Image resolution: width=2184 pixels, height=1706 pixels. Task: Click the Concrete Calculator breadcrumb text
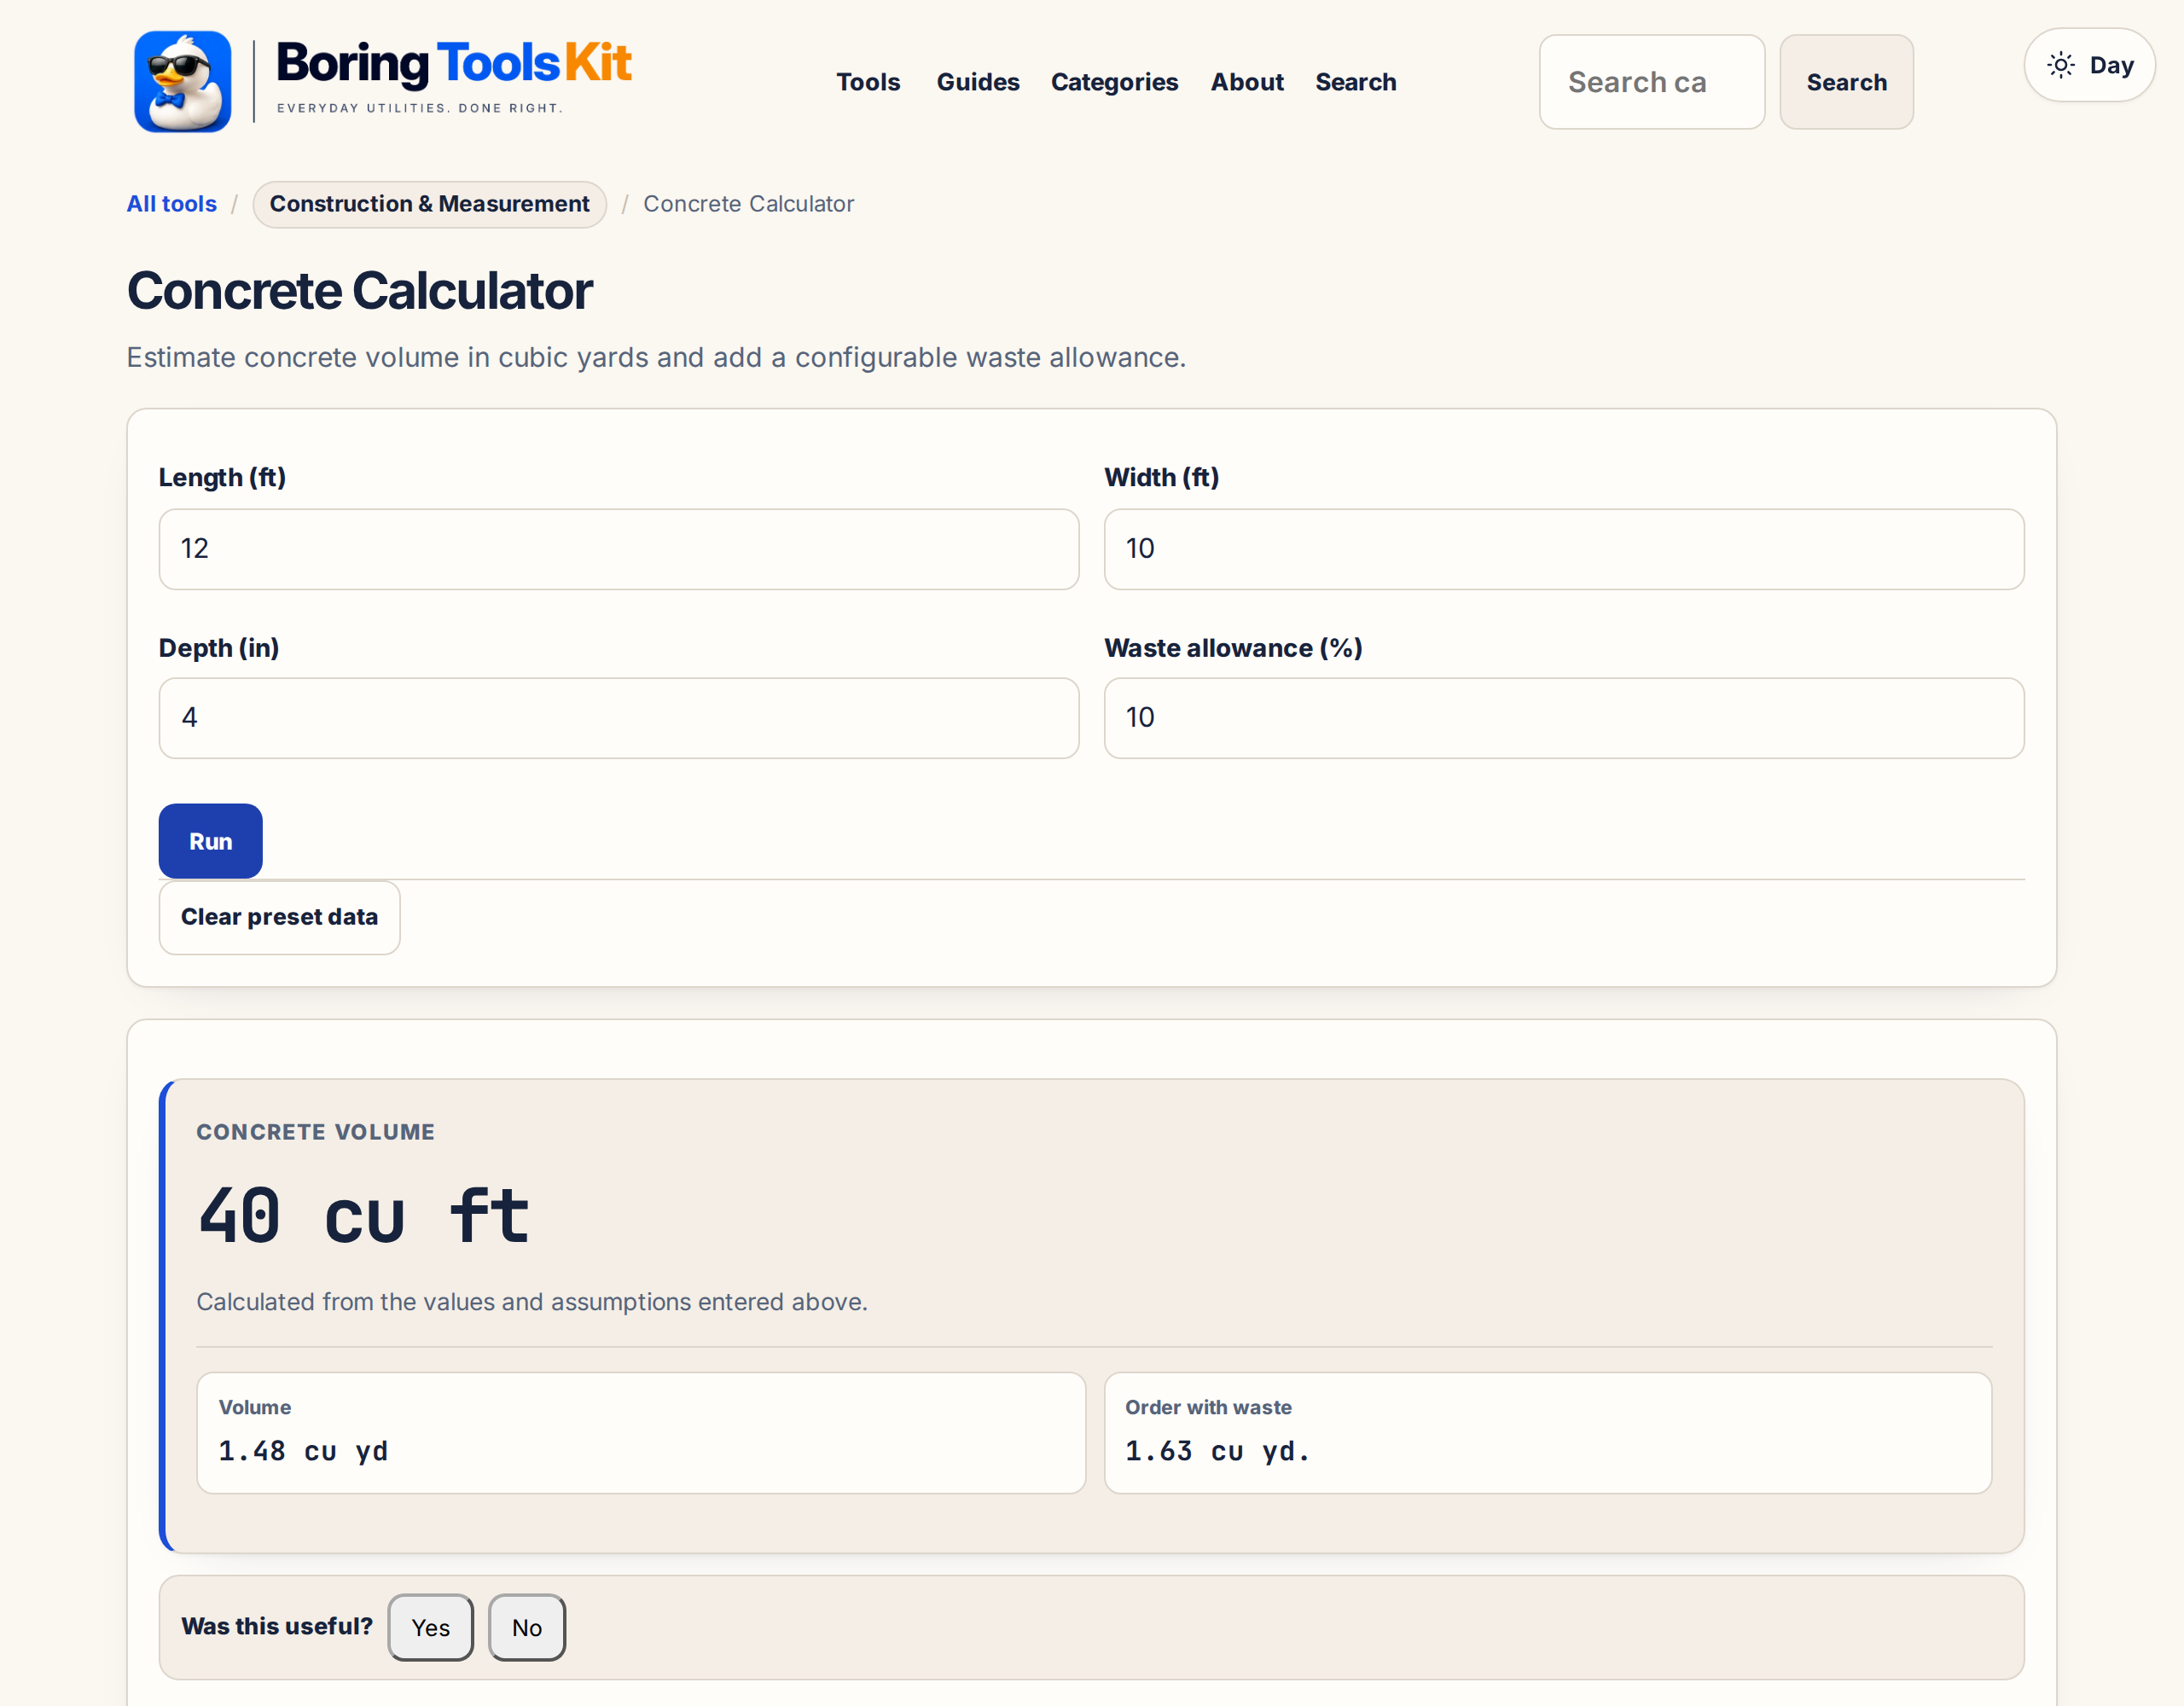(748, 204)
